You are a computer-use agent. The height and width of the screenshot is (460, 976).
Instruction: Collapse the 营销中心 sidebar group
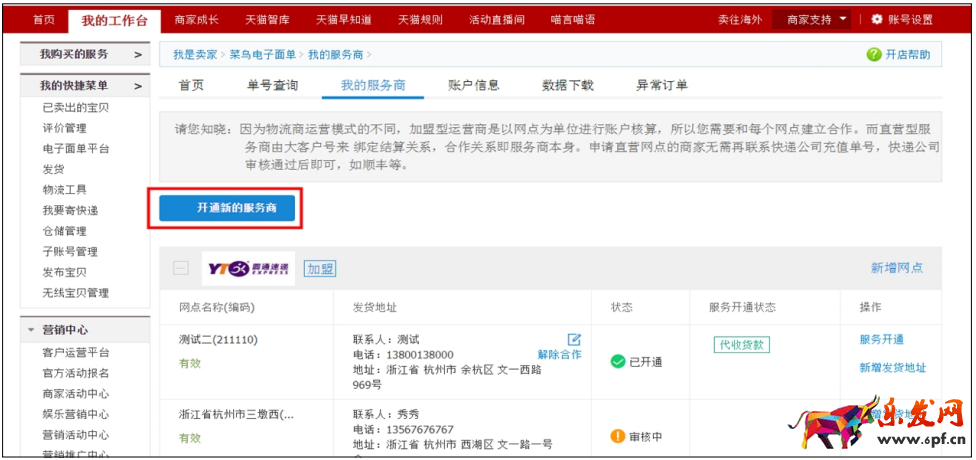tap(34, 331)
